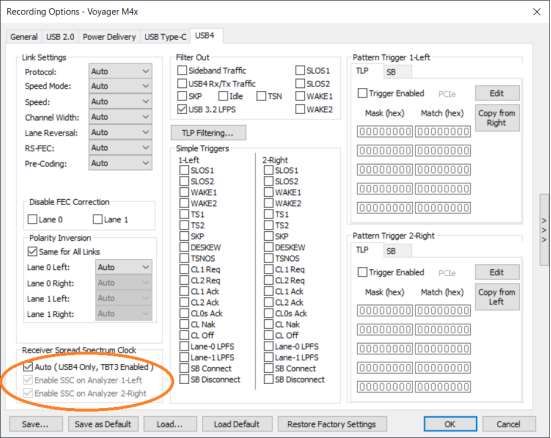Enable 1-Left SLOS1 simple trigger

click(x=184, y=170)
